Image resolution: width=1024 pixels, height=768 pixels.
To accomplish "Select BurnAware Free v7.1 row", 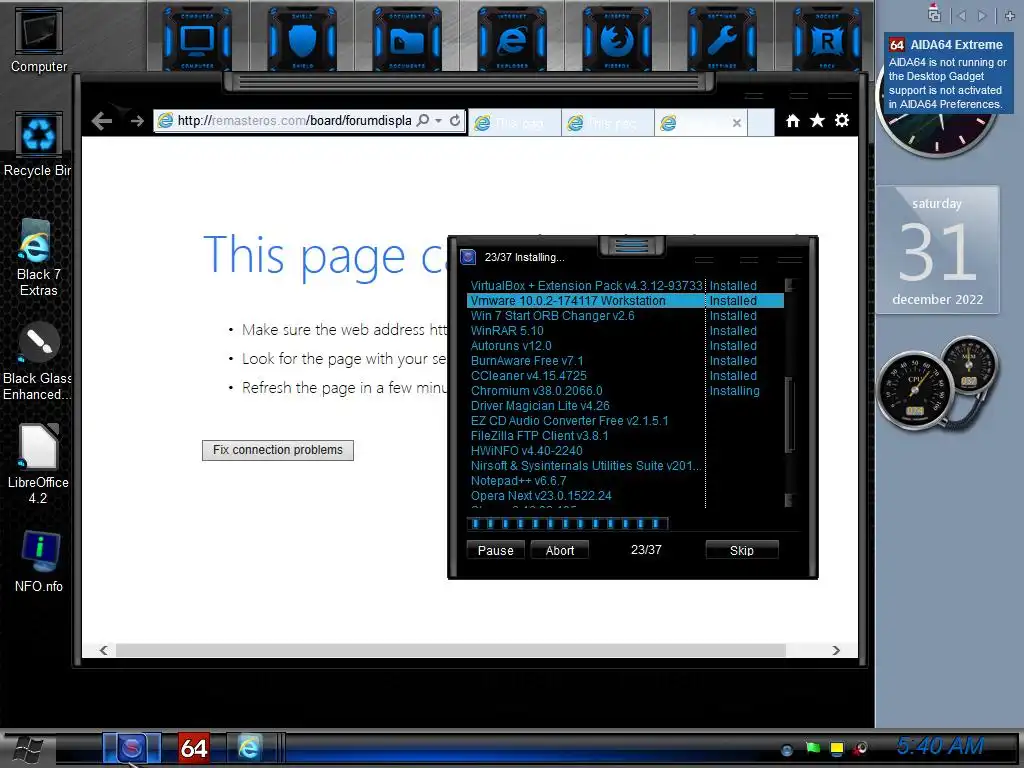I will 625,361.
